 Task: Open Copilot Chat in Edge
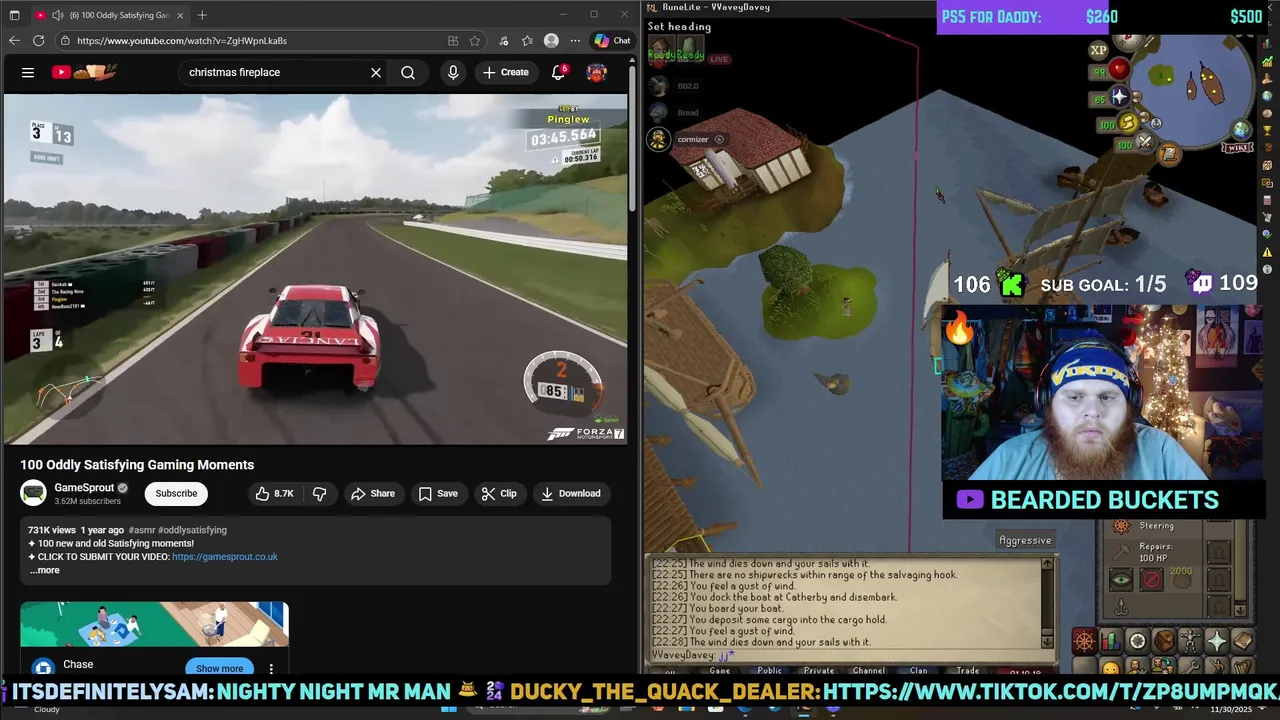(612, 41)
